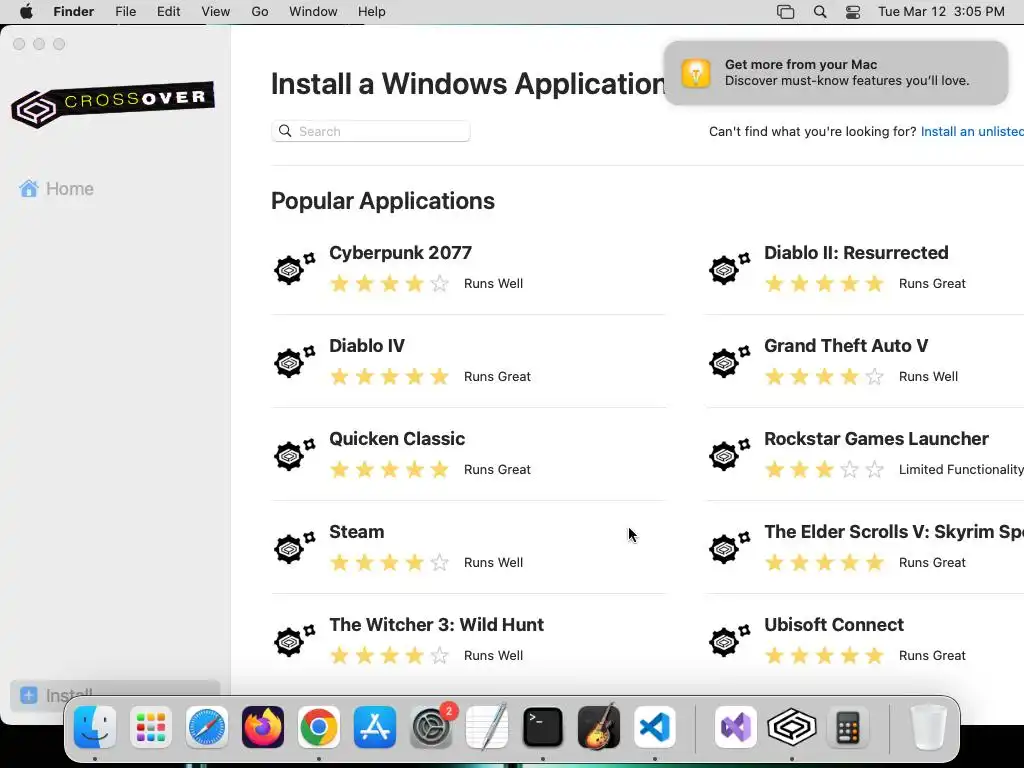This screenshot has height=768, width=1024.
Task: Click the Spotlight search icon in menu bar
Action: pyautogui.click(x=820, y=12)
